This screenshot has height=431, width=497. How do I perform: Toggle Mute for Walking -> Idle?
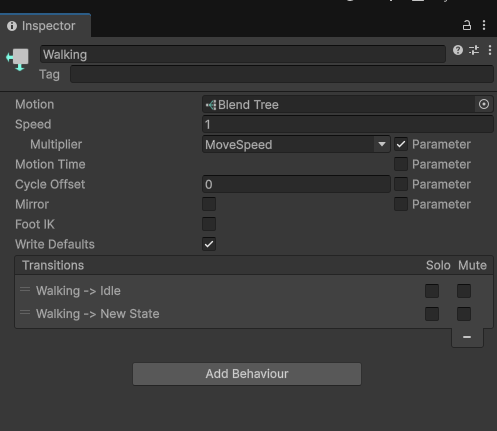click(464, 291)
